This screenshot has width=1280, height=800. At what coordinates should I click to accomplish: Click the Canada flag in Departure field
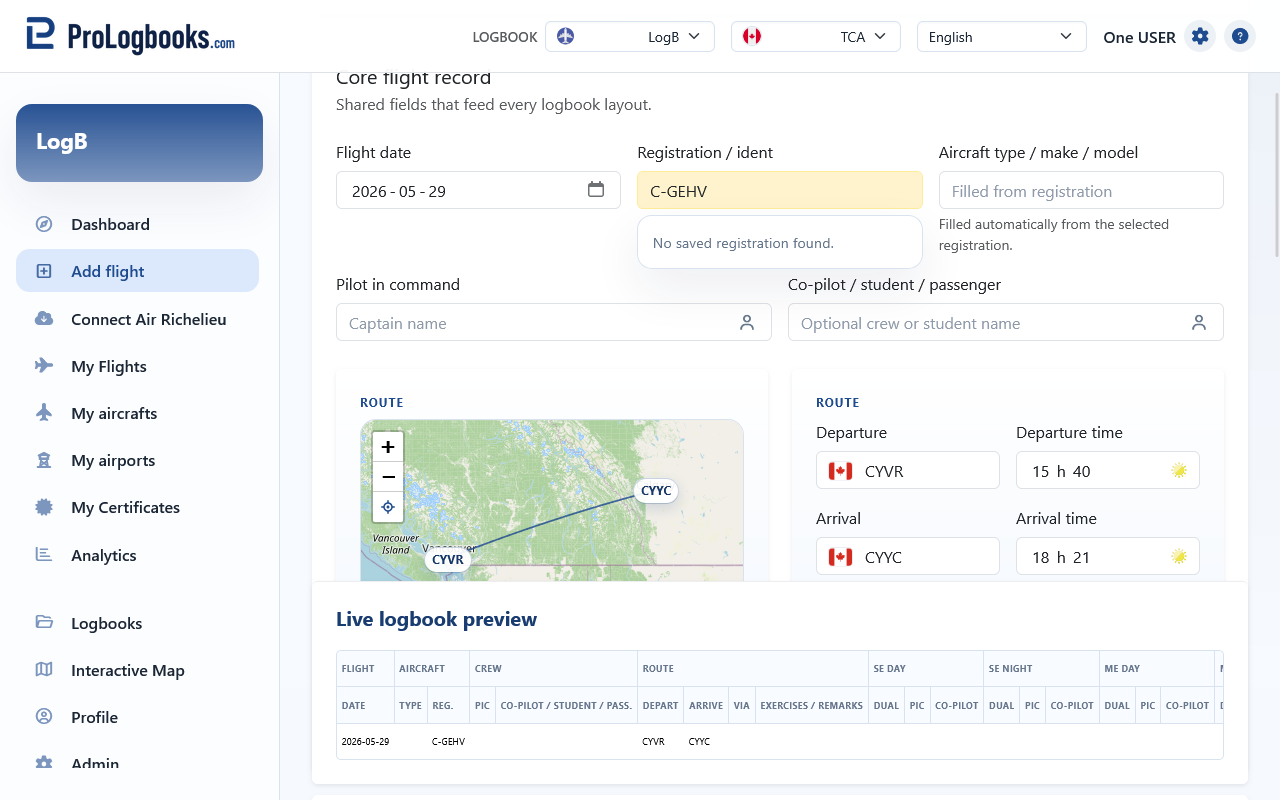click(x=840, y=470)
